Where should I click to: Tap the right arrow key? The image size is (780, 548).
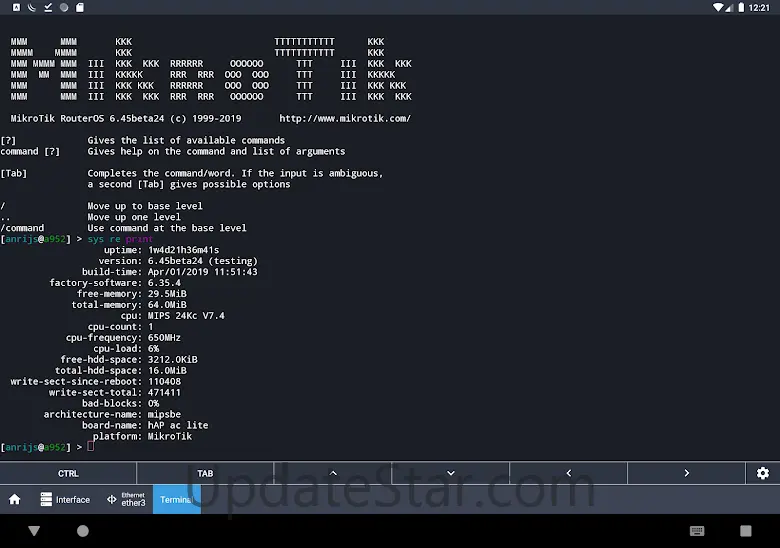(686, 473)
